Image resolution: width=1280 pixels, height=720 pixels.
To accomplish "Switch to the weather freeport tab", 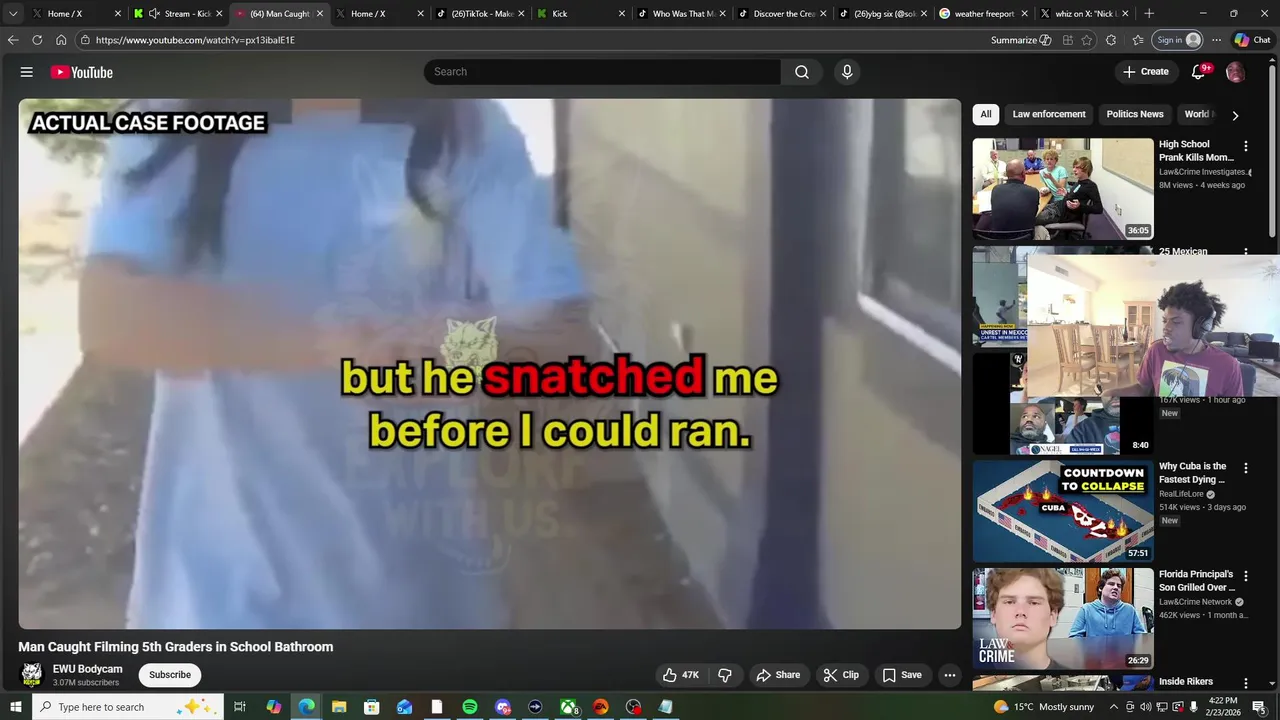I will [x=984, y=14].
